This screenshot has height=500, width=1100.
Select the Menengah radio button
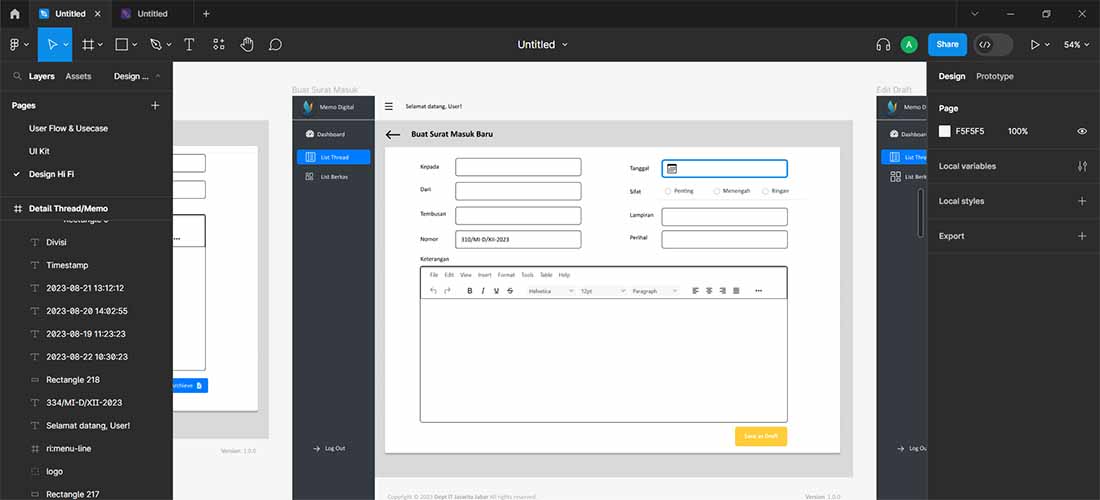(716, 191)
